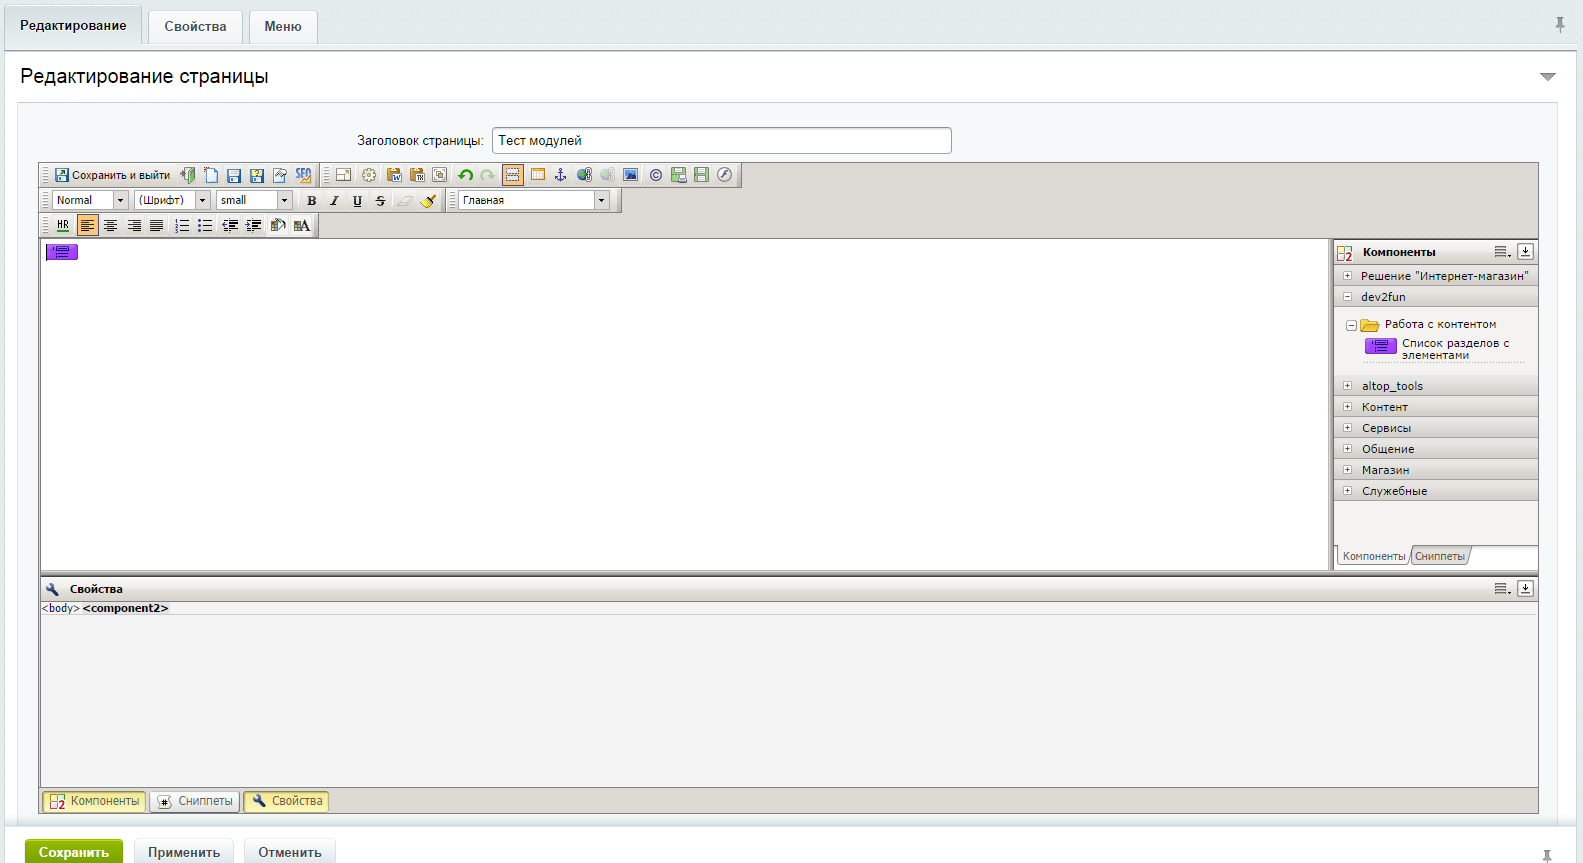This screenshot has width=1583, height=863.
Task: Insert an image with the picture icon
Action: coord(630,175)
